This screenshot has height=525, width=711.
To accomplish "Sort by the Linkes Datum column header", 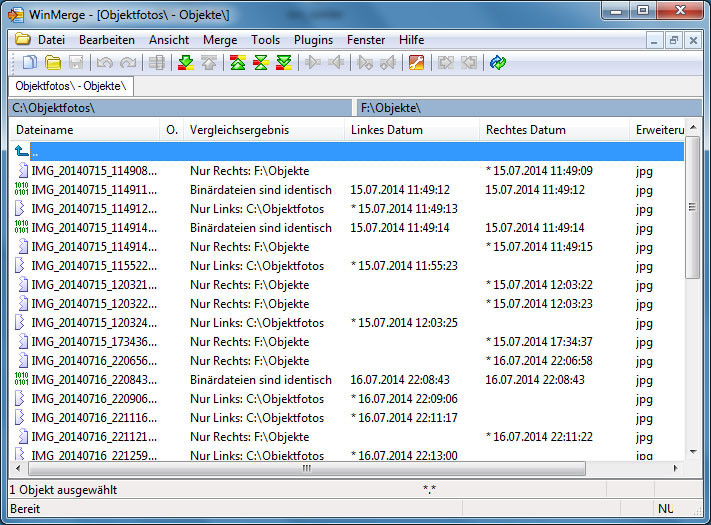I will click(412, 130).
